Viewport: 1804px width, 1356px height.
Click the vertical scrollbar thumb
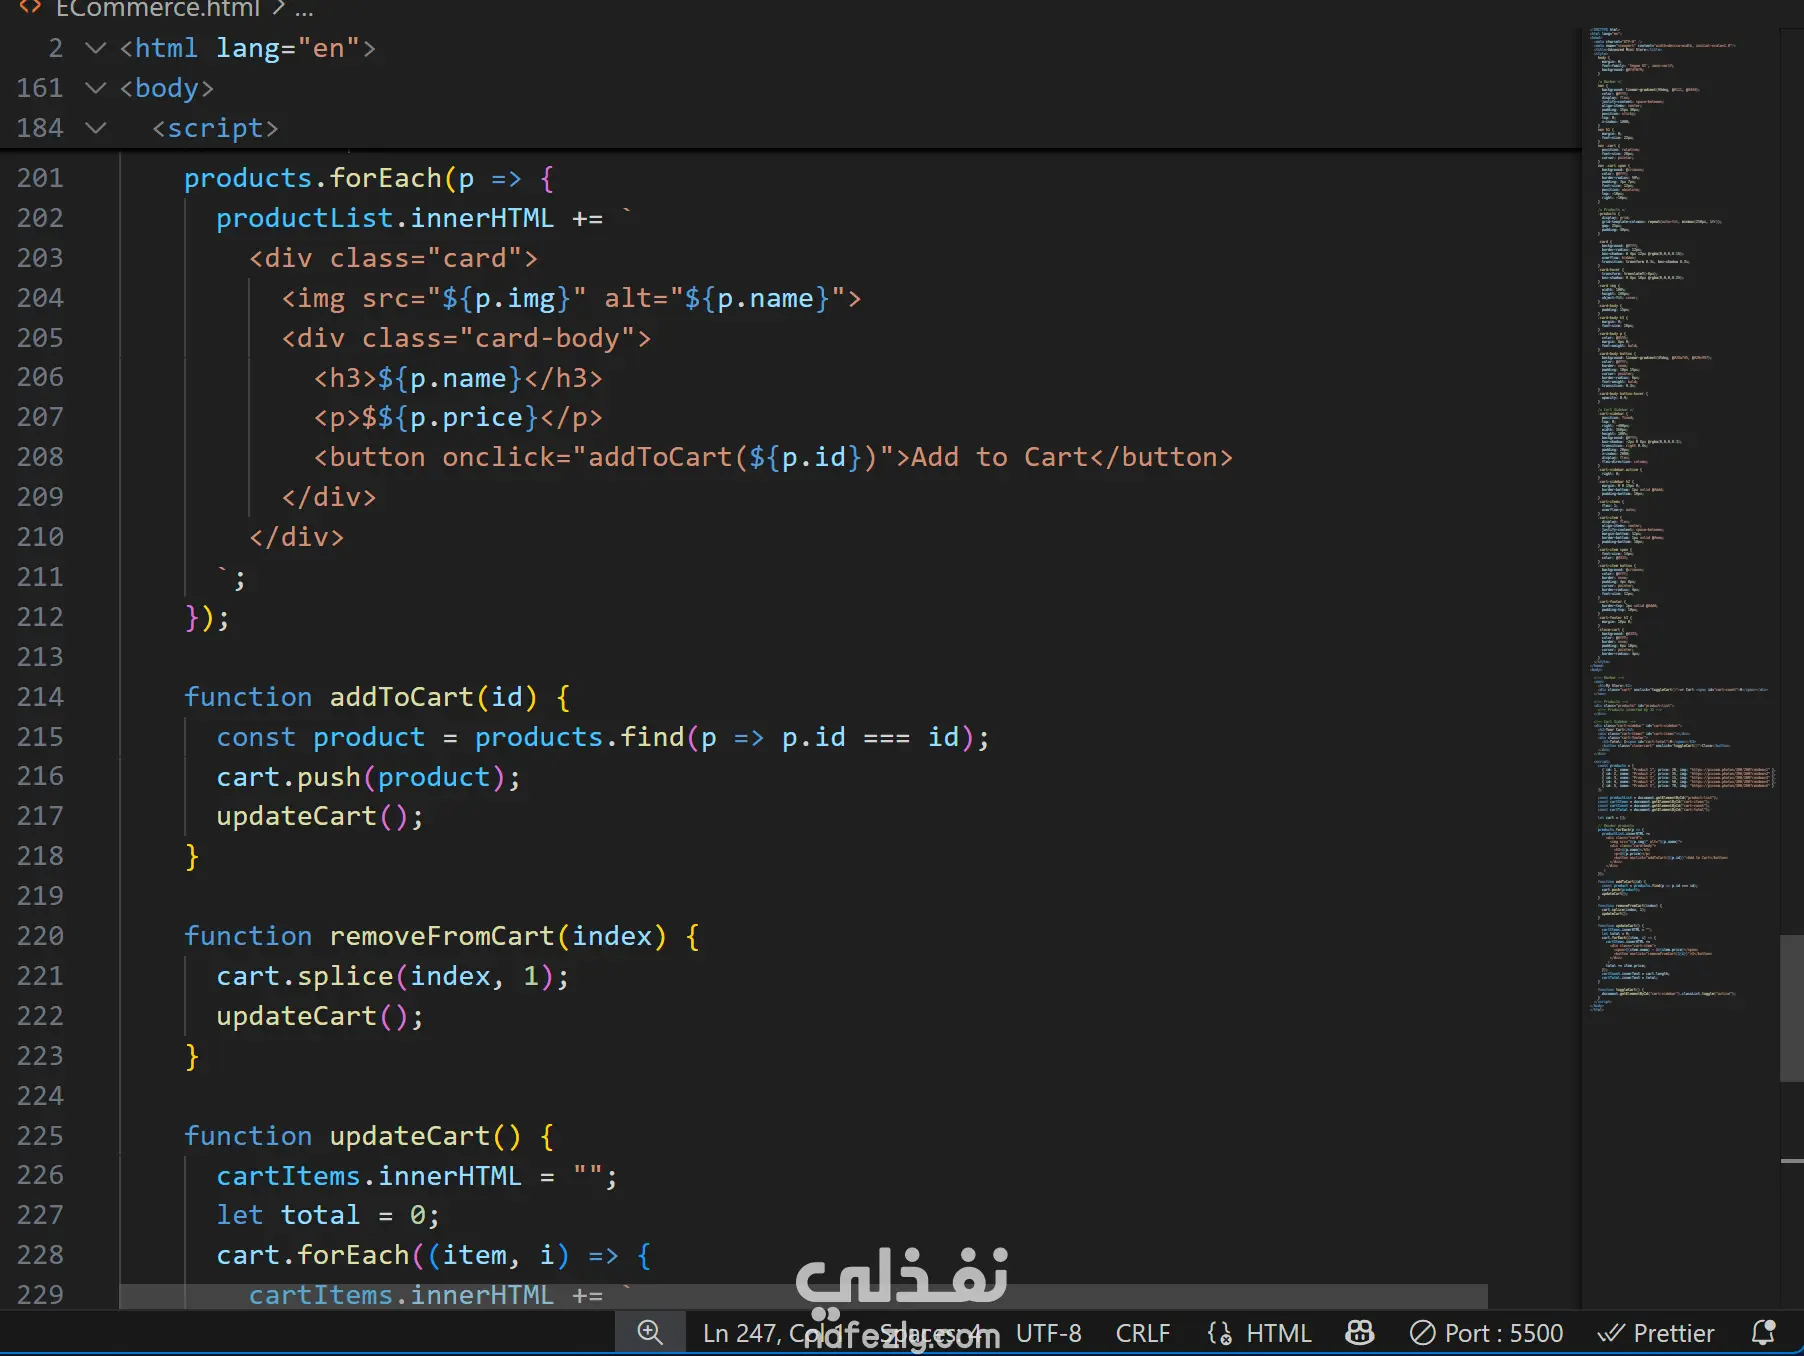[x=1791, y=1008]
